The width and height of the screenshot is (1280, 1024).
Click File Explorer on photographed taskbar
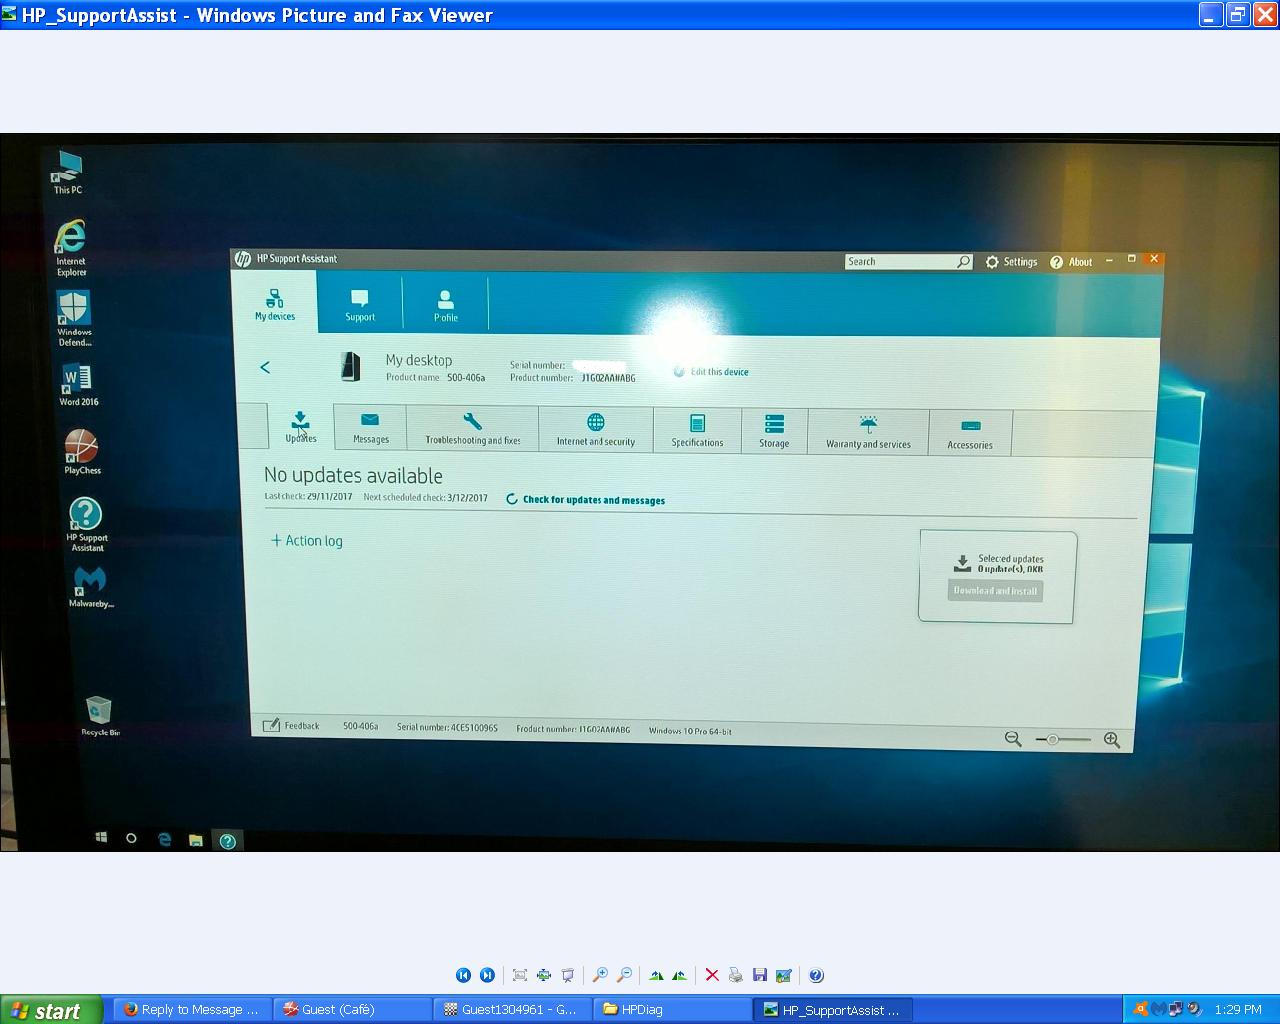coord(196,840)
